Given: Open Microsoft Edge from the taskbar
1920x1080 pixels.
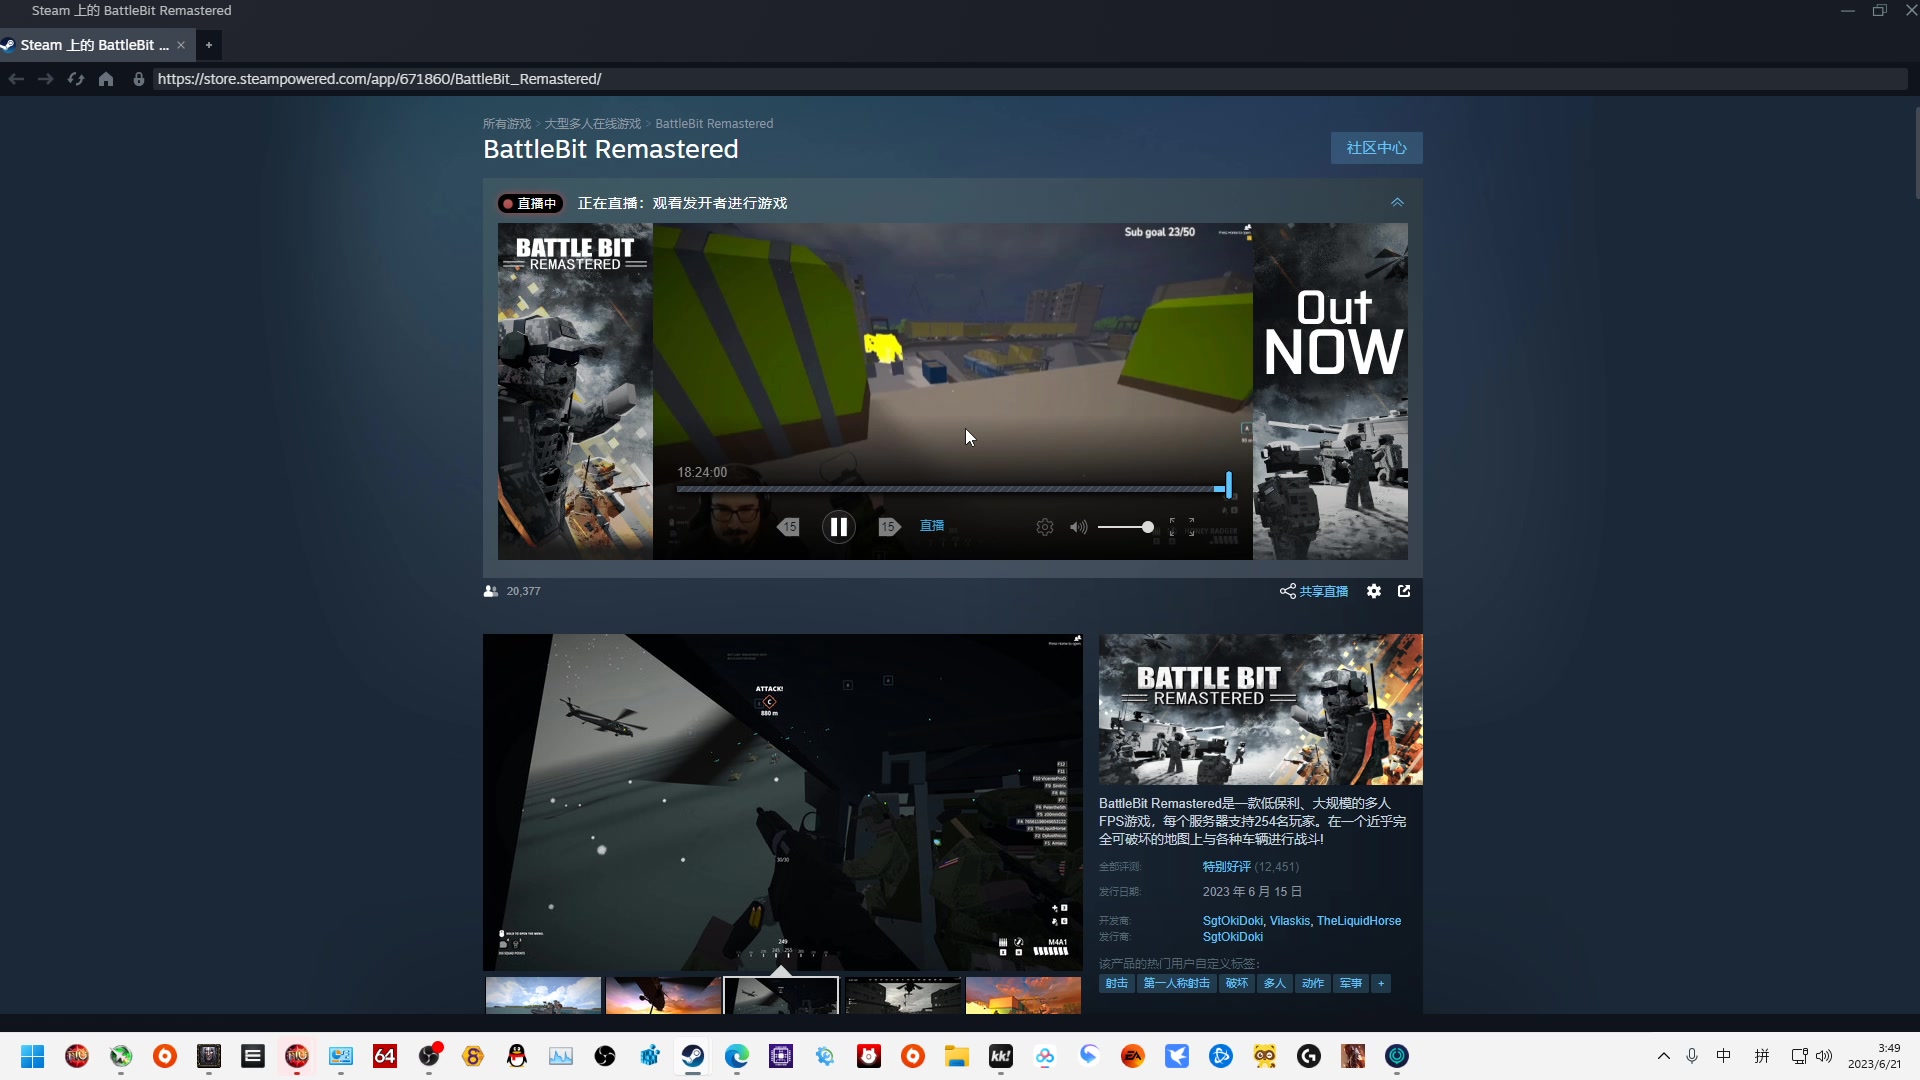Looking at the screenshot, I should click(737, 1056).
